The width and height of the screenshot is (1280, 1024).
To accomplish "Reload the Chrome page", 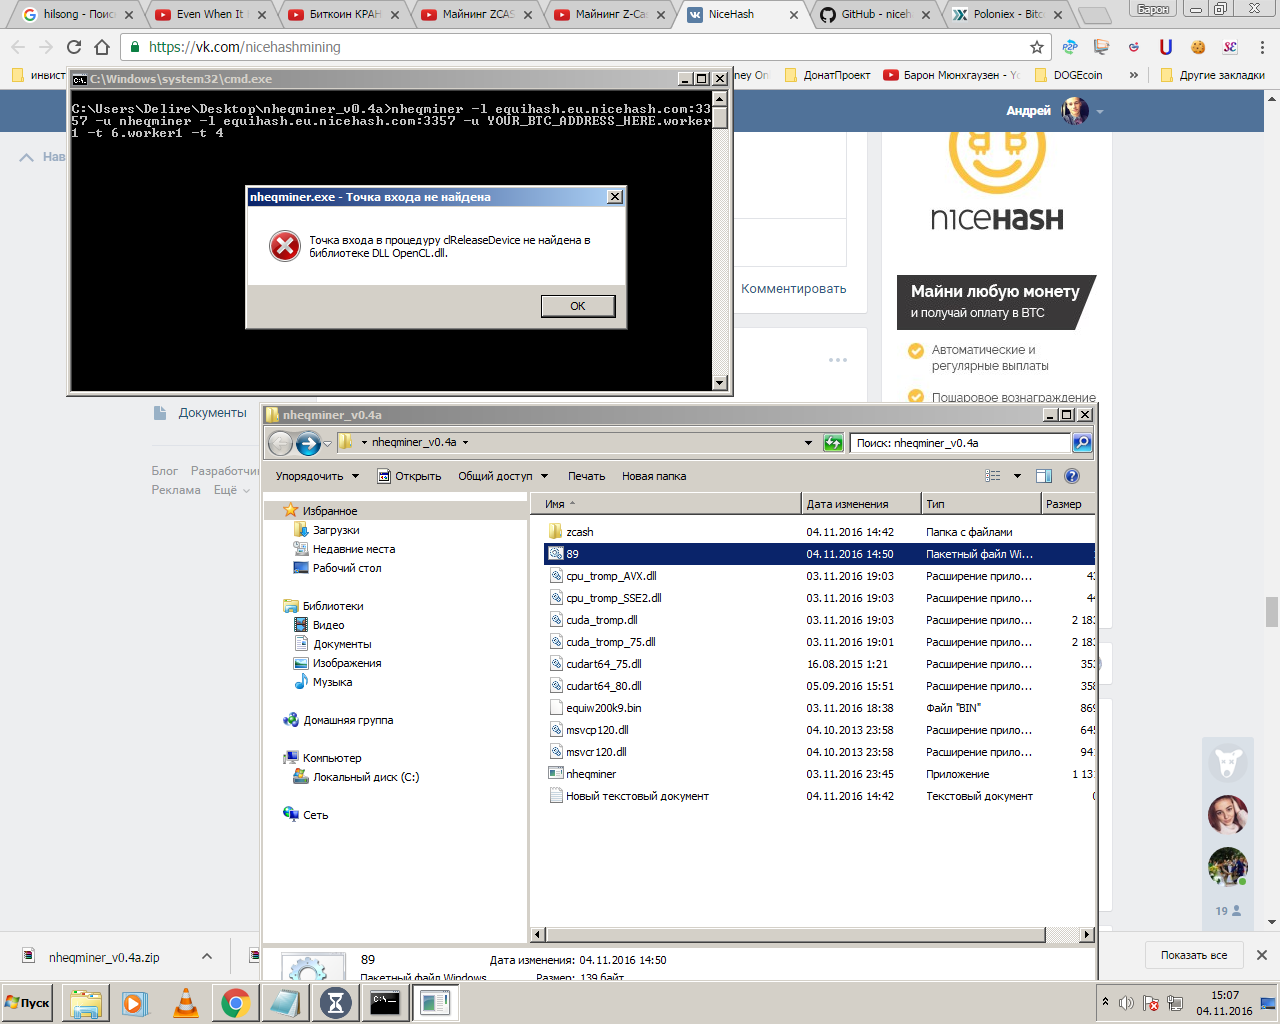I will pyautogui.click(x=74, y=47).
